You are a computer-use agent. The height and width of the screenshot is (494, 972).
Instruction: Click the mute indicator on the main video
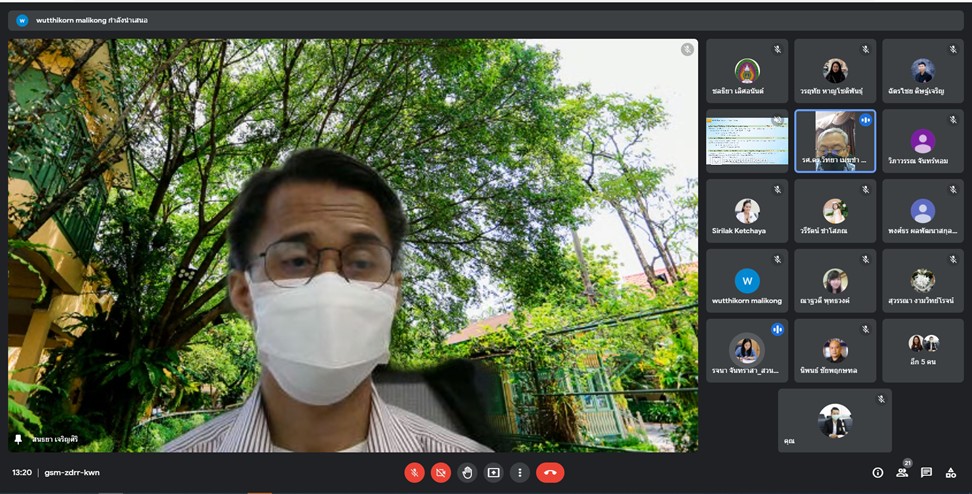coord(687,49)
